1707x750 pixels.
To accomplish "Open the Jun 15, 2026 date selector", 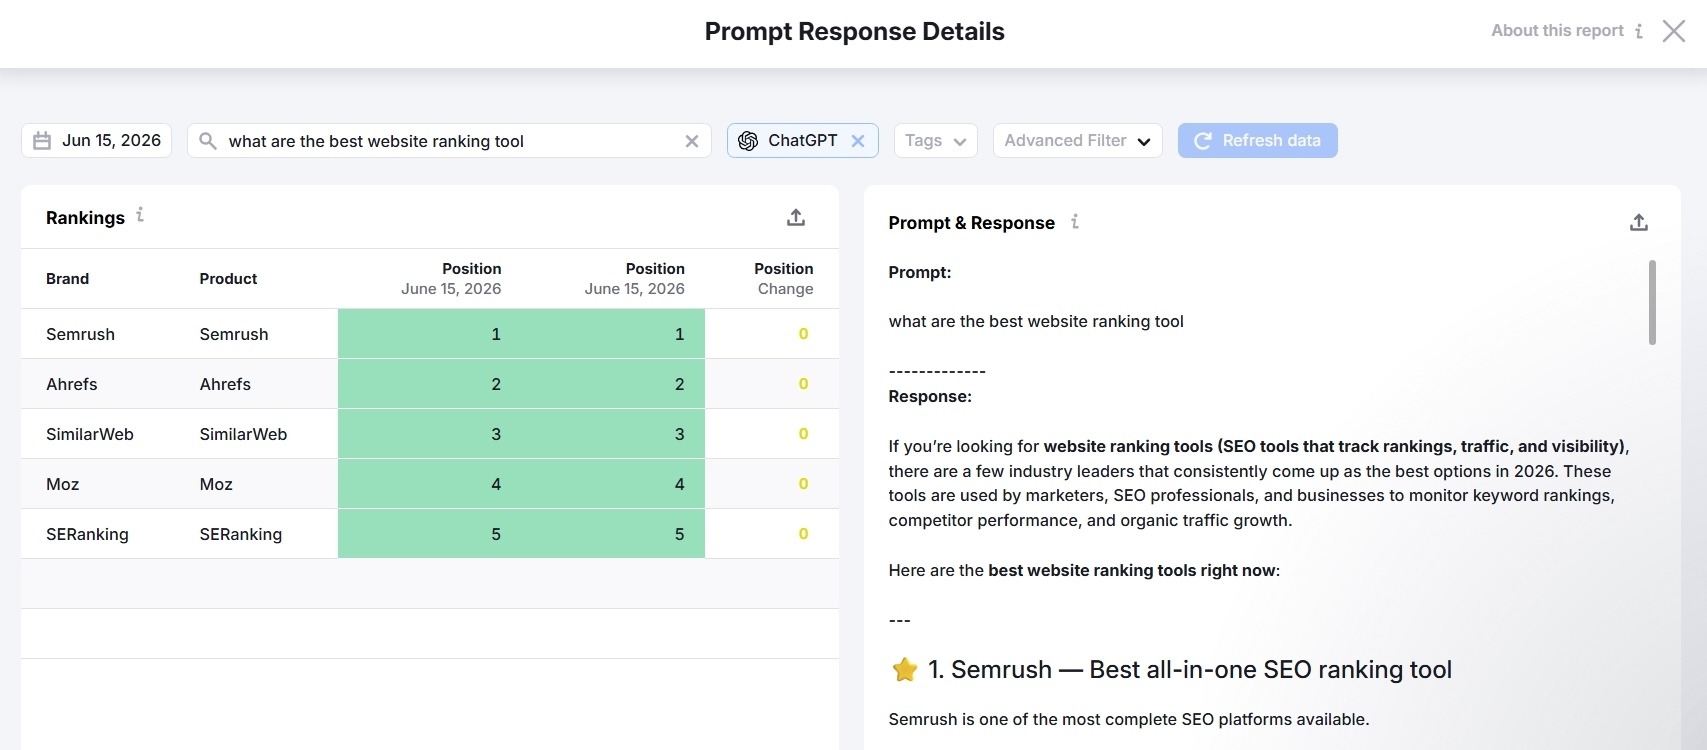I will pos(96,141).
